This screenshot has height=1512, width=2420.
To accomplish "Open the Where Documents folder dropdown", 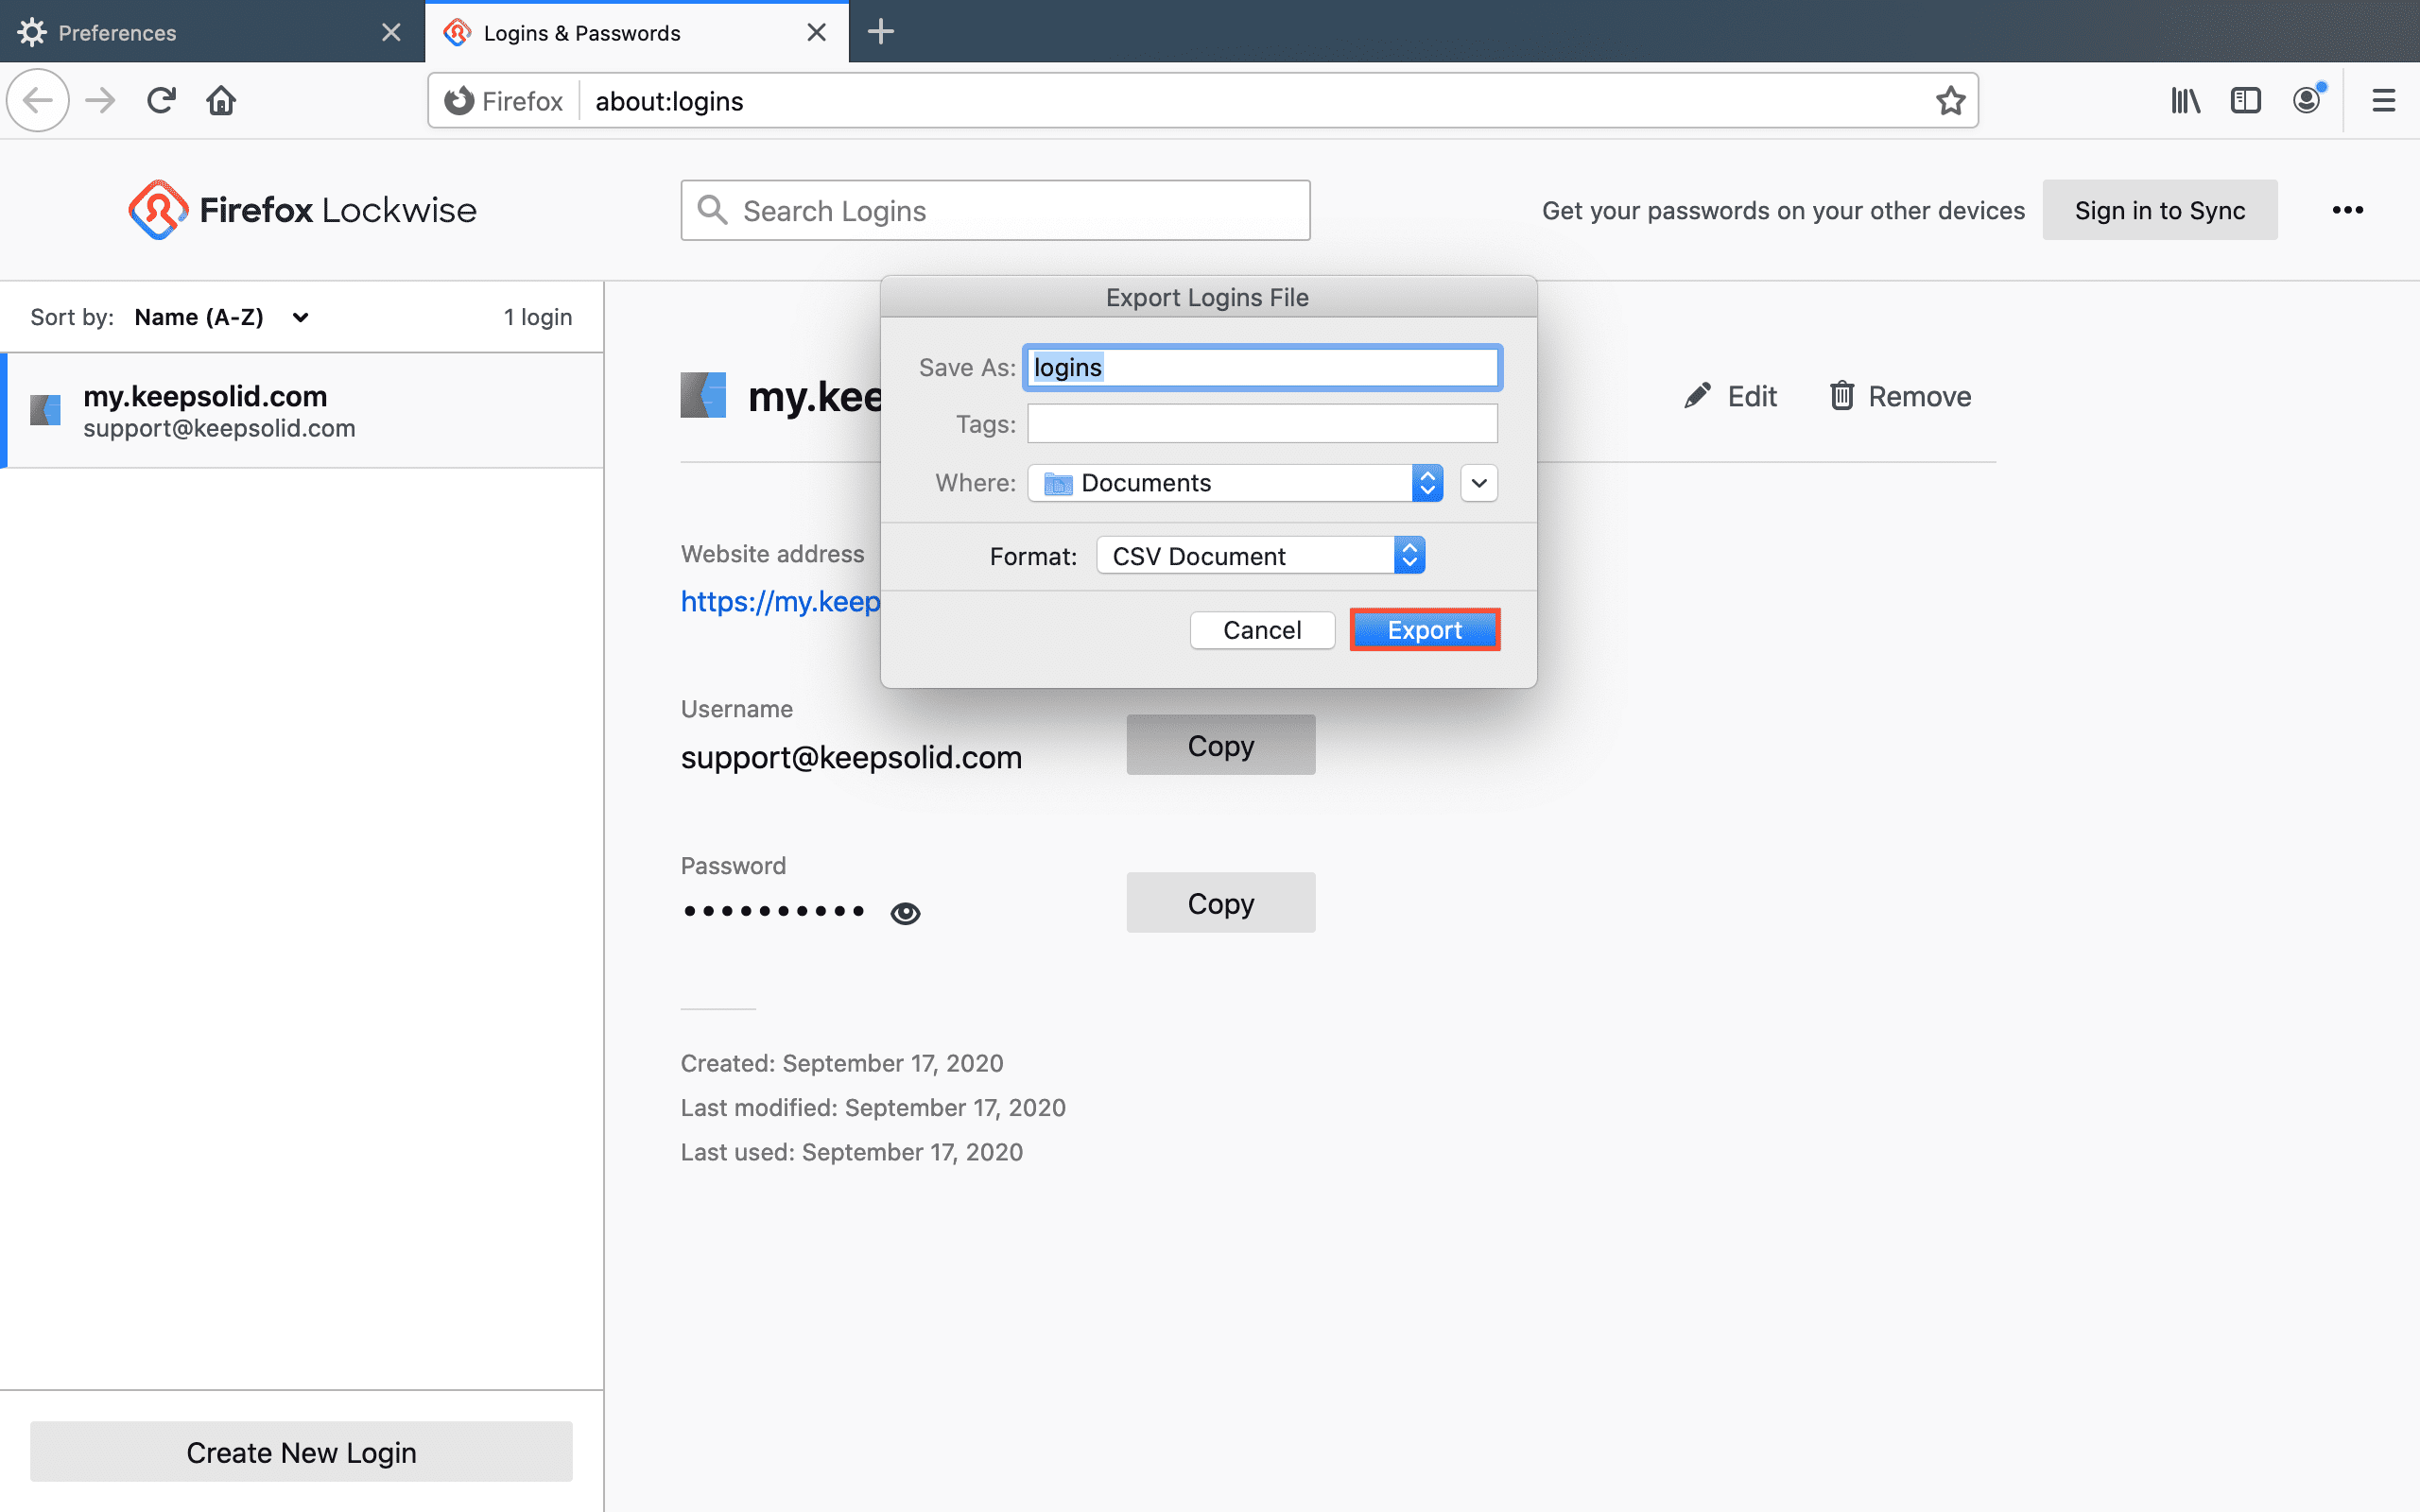I will pos(1235,483).
